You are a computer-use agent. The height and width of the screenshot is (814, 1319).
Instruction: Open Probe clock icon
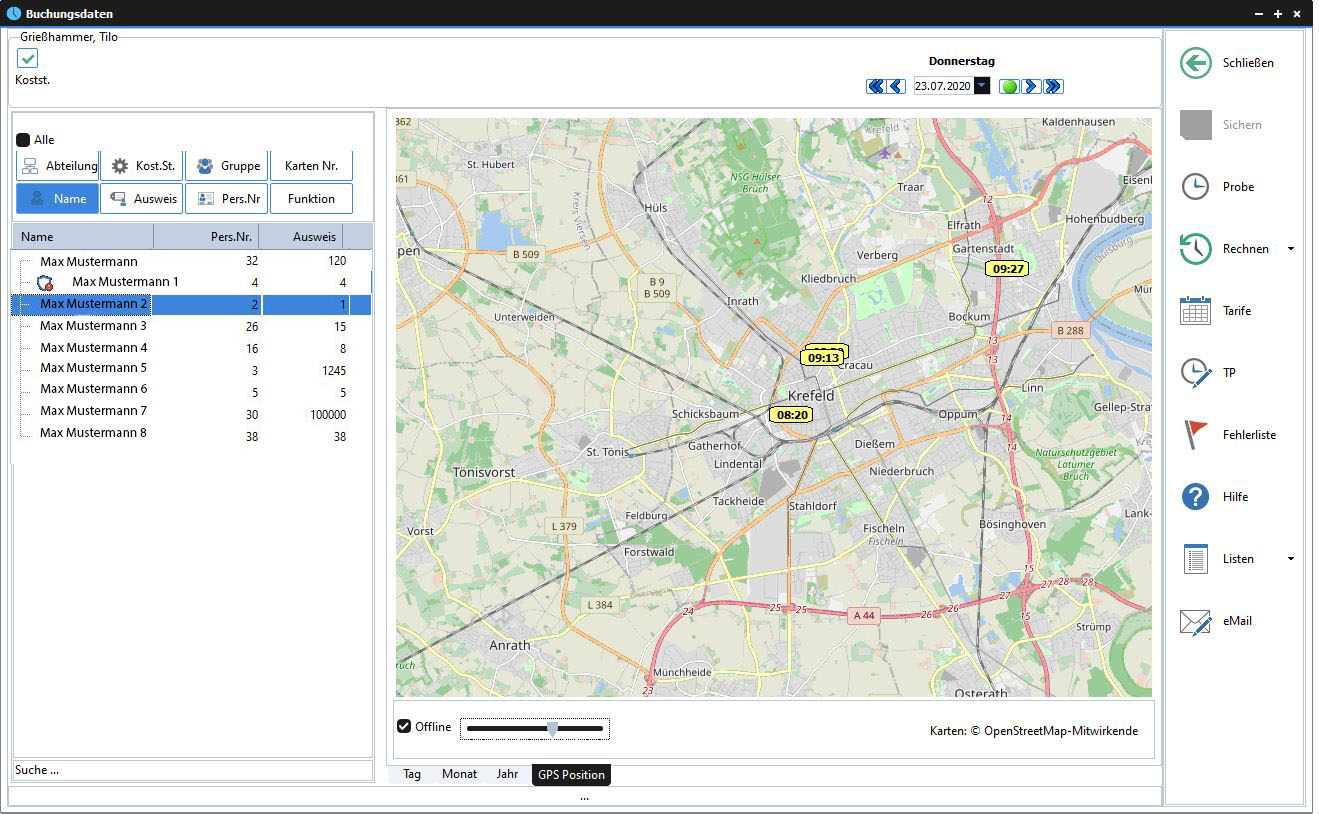click(x=1196, y=187)
